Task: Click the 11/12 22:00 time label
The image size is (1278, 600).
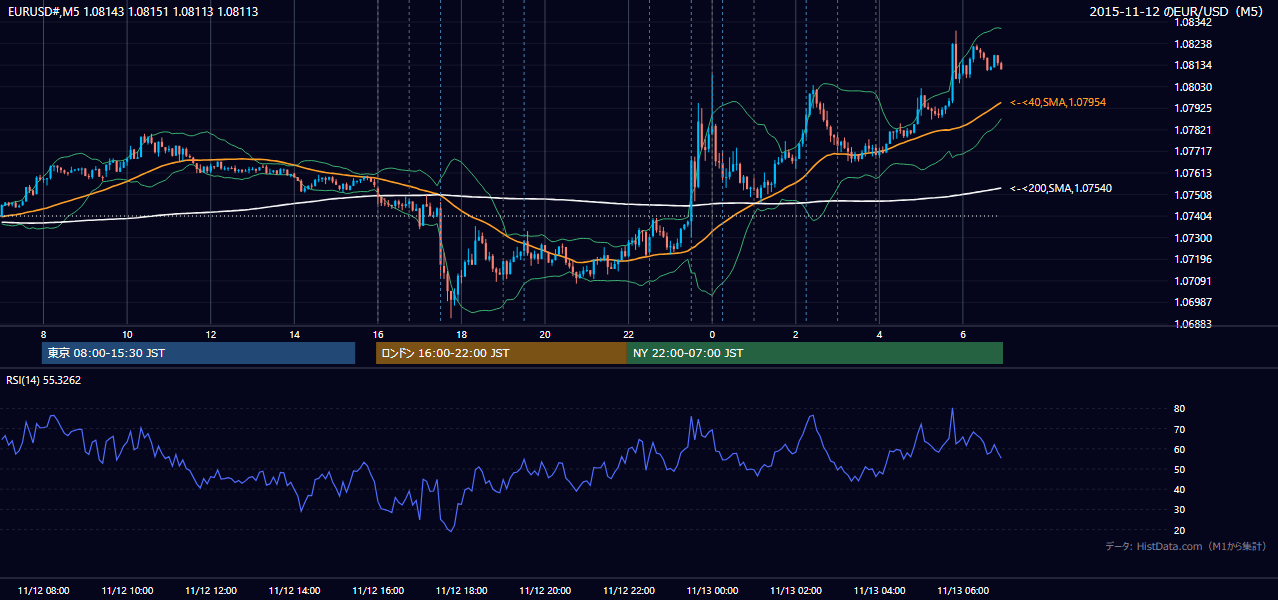Action: pyautogui.click(x=628, y=591)
